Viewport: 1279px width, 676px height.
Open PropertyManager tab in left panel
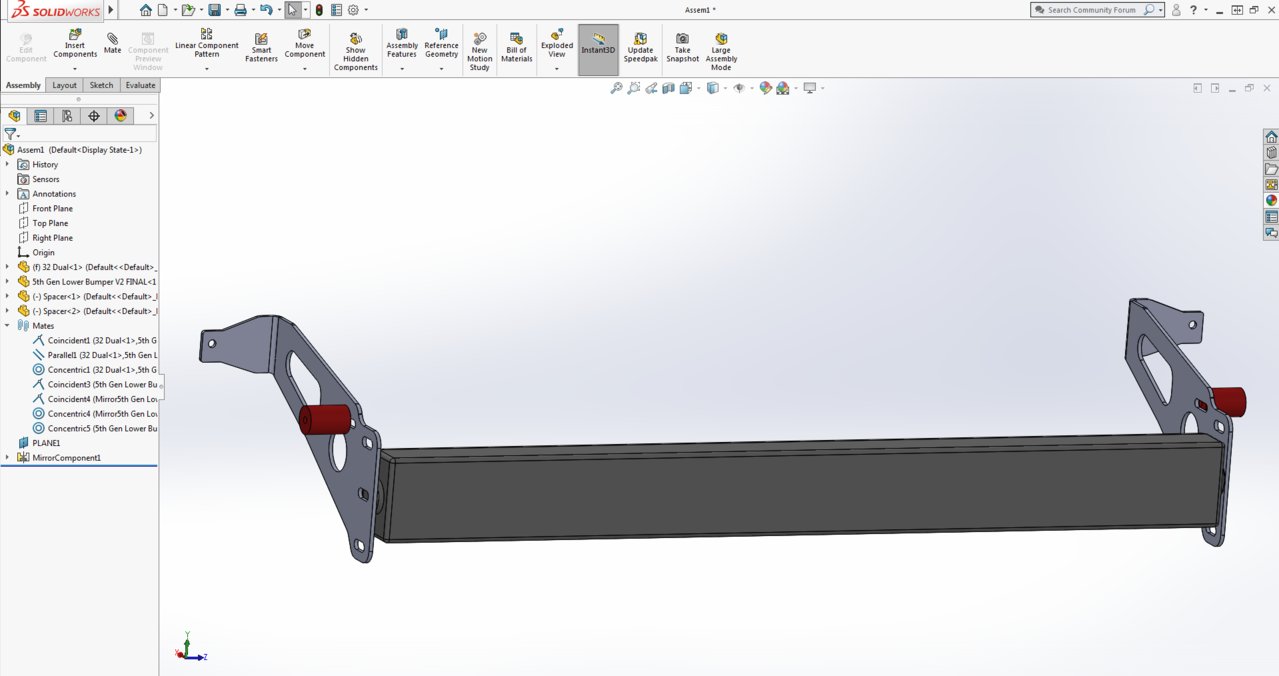pyautogui.click(x=40, y=116)
